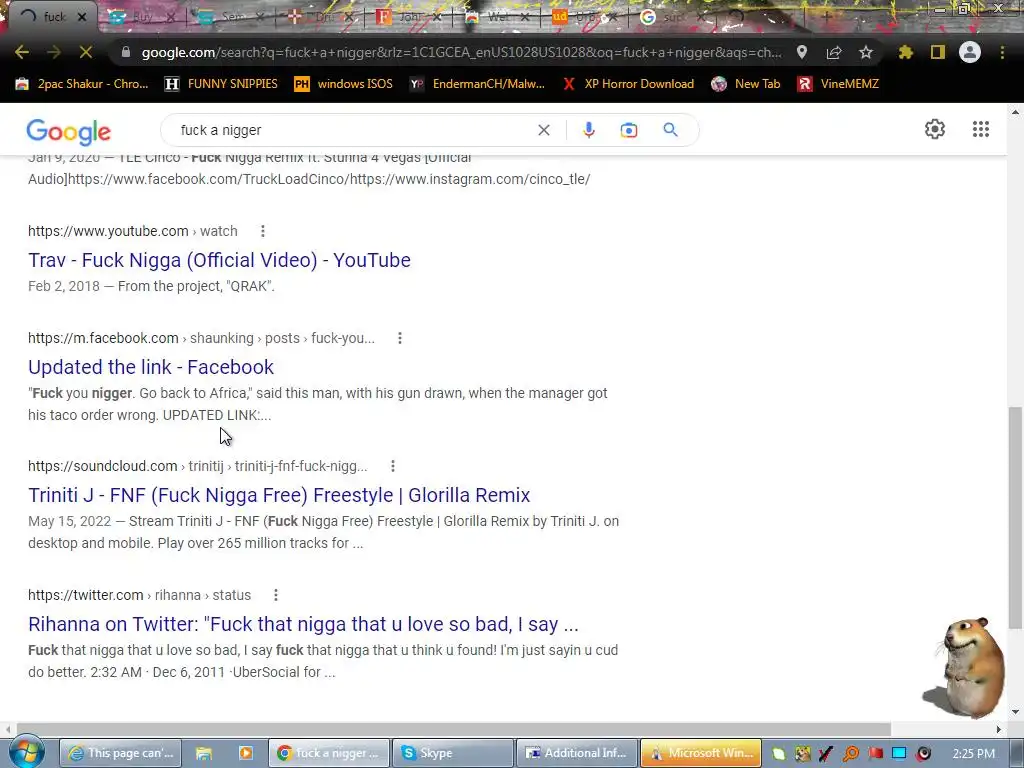Open a new browser tab with plus
This screenshot has height=768, width=1024.
[x=827, y=17]
